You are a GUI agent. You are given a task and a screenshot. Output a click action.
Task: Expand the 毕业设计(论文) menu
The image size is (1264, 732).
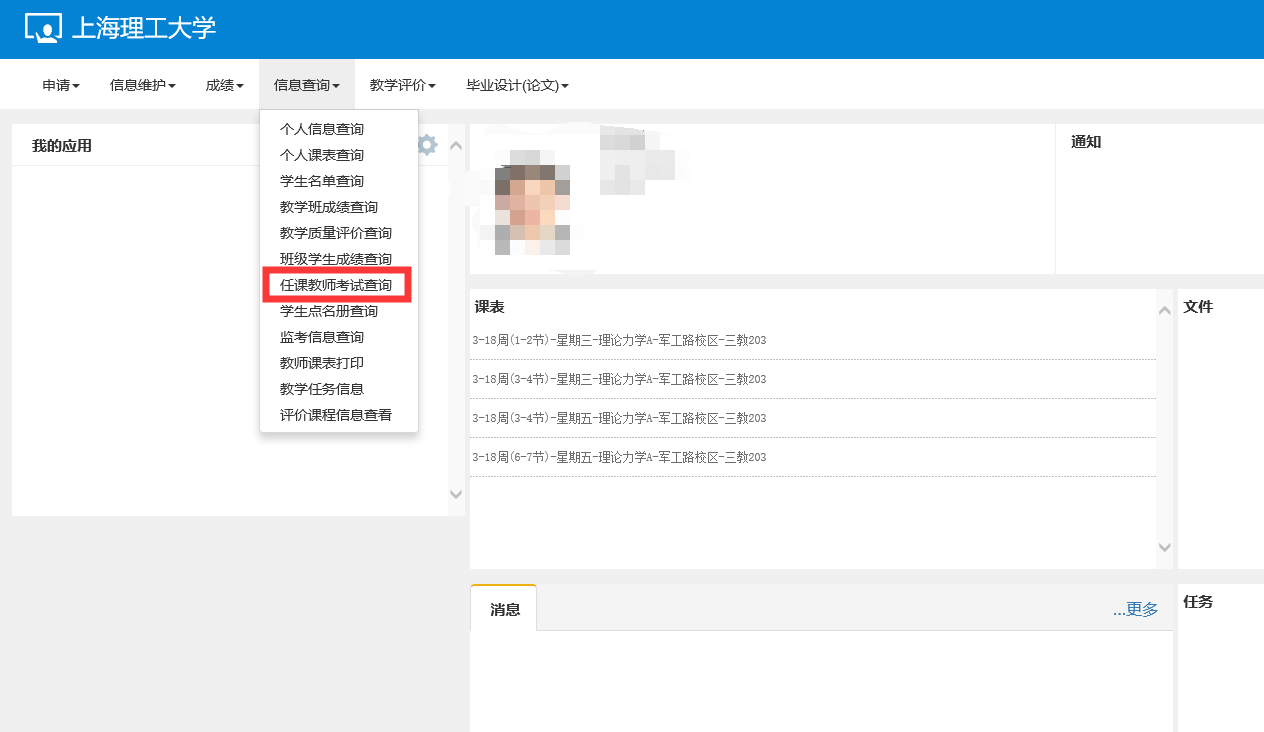(517, 86)
